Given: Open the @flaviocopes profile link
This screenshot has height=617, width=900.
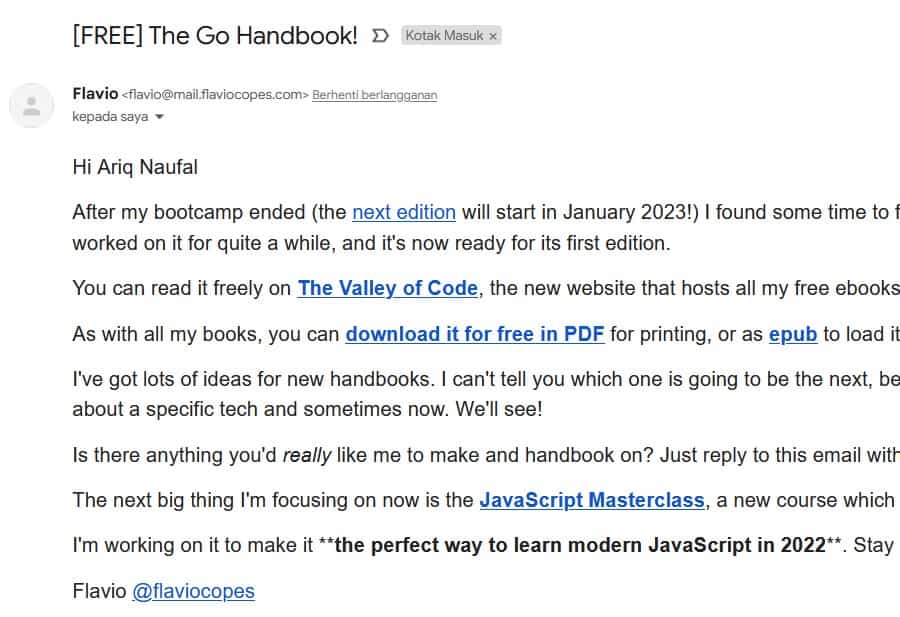Looking at the screenshot, I should coord(193,591).
